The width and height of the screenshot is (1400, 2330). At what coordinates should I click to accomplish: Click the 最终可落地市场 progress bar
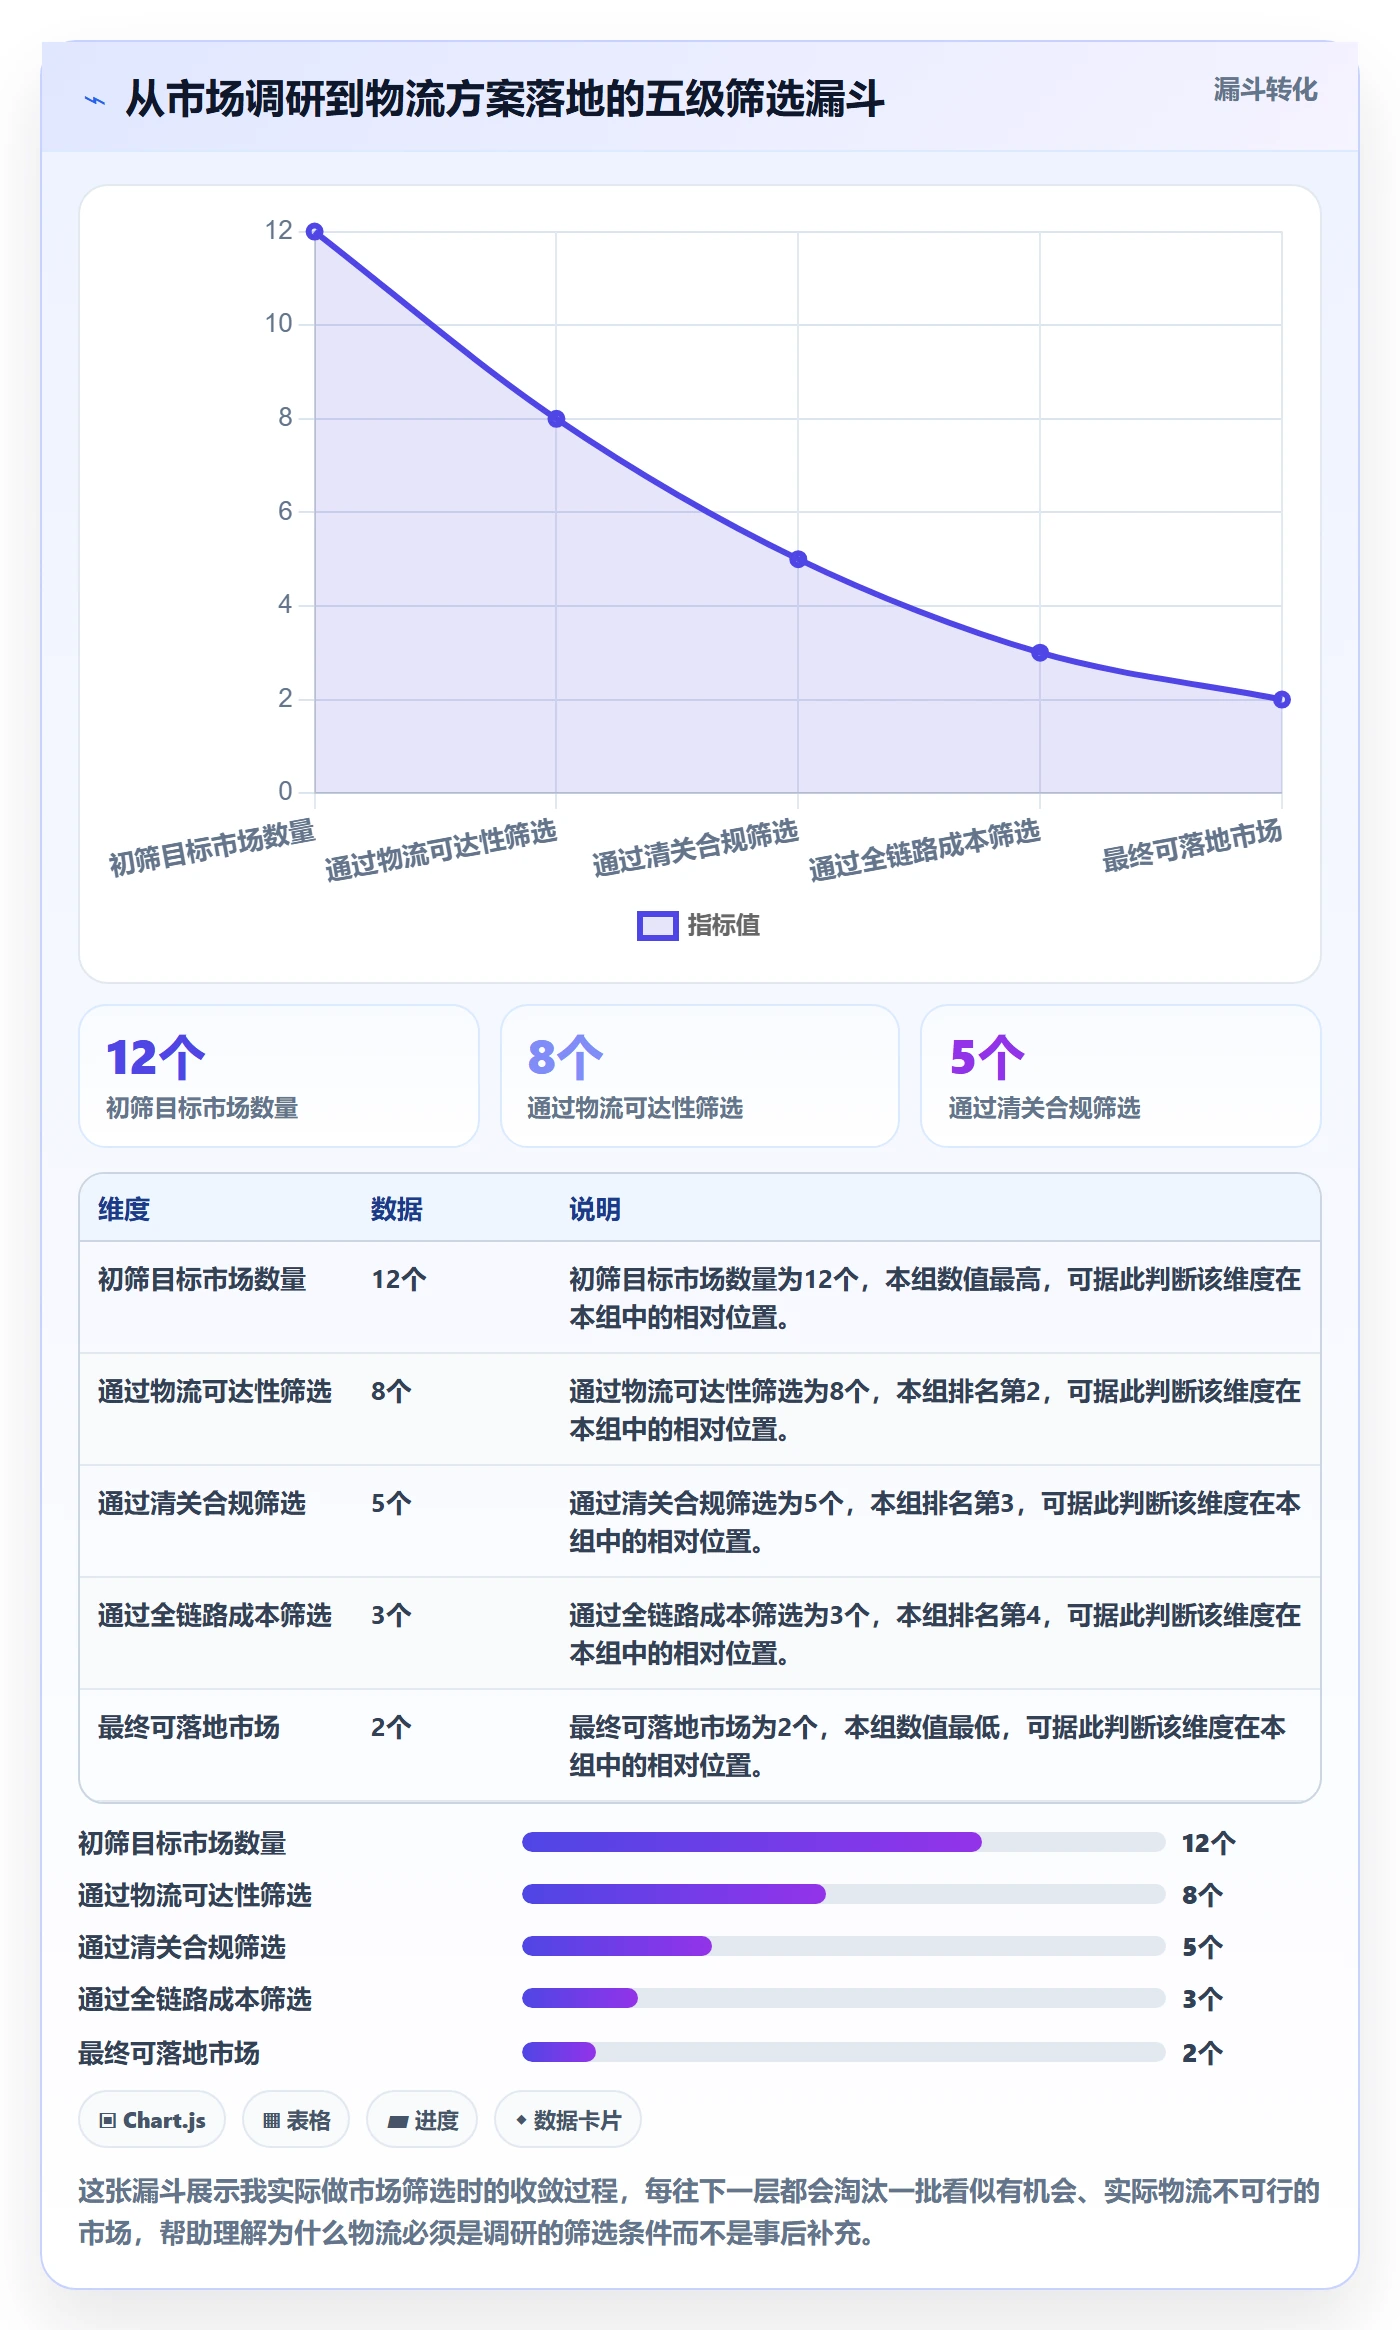[843, 2052]
